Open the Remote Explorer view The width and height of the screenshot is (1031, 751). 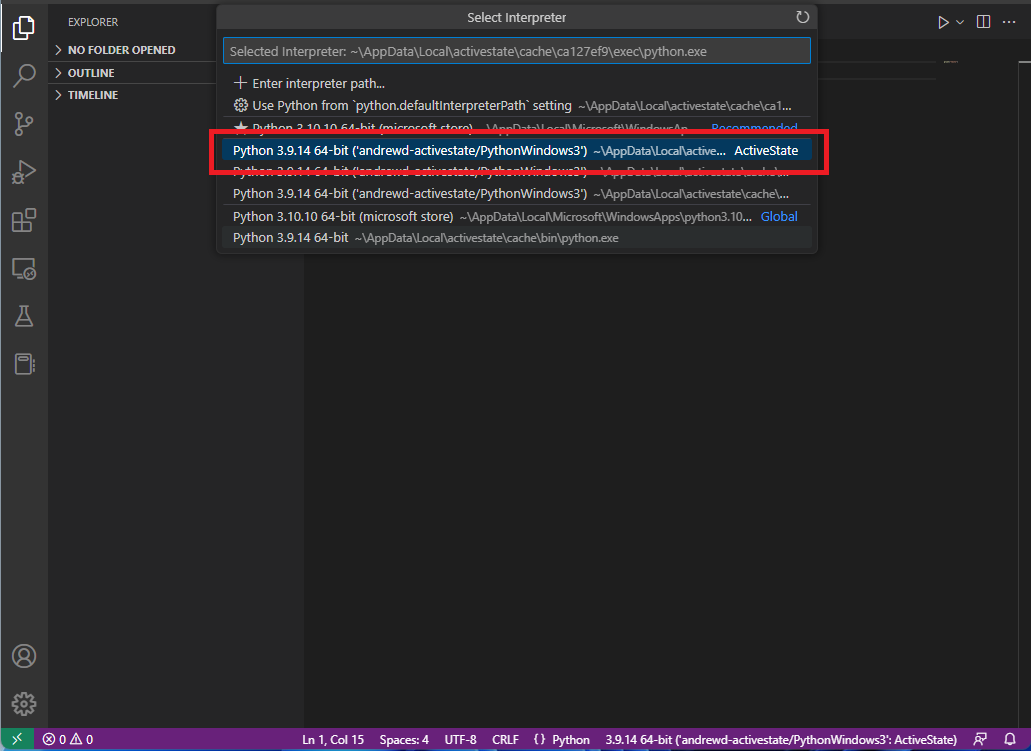[24, 268]
